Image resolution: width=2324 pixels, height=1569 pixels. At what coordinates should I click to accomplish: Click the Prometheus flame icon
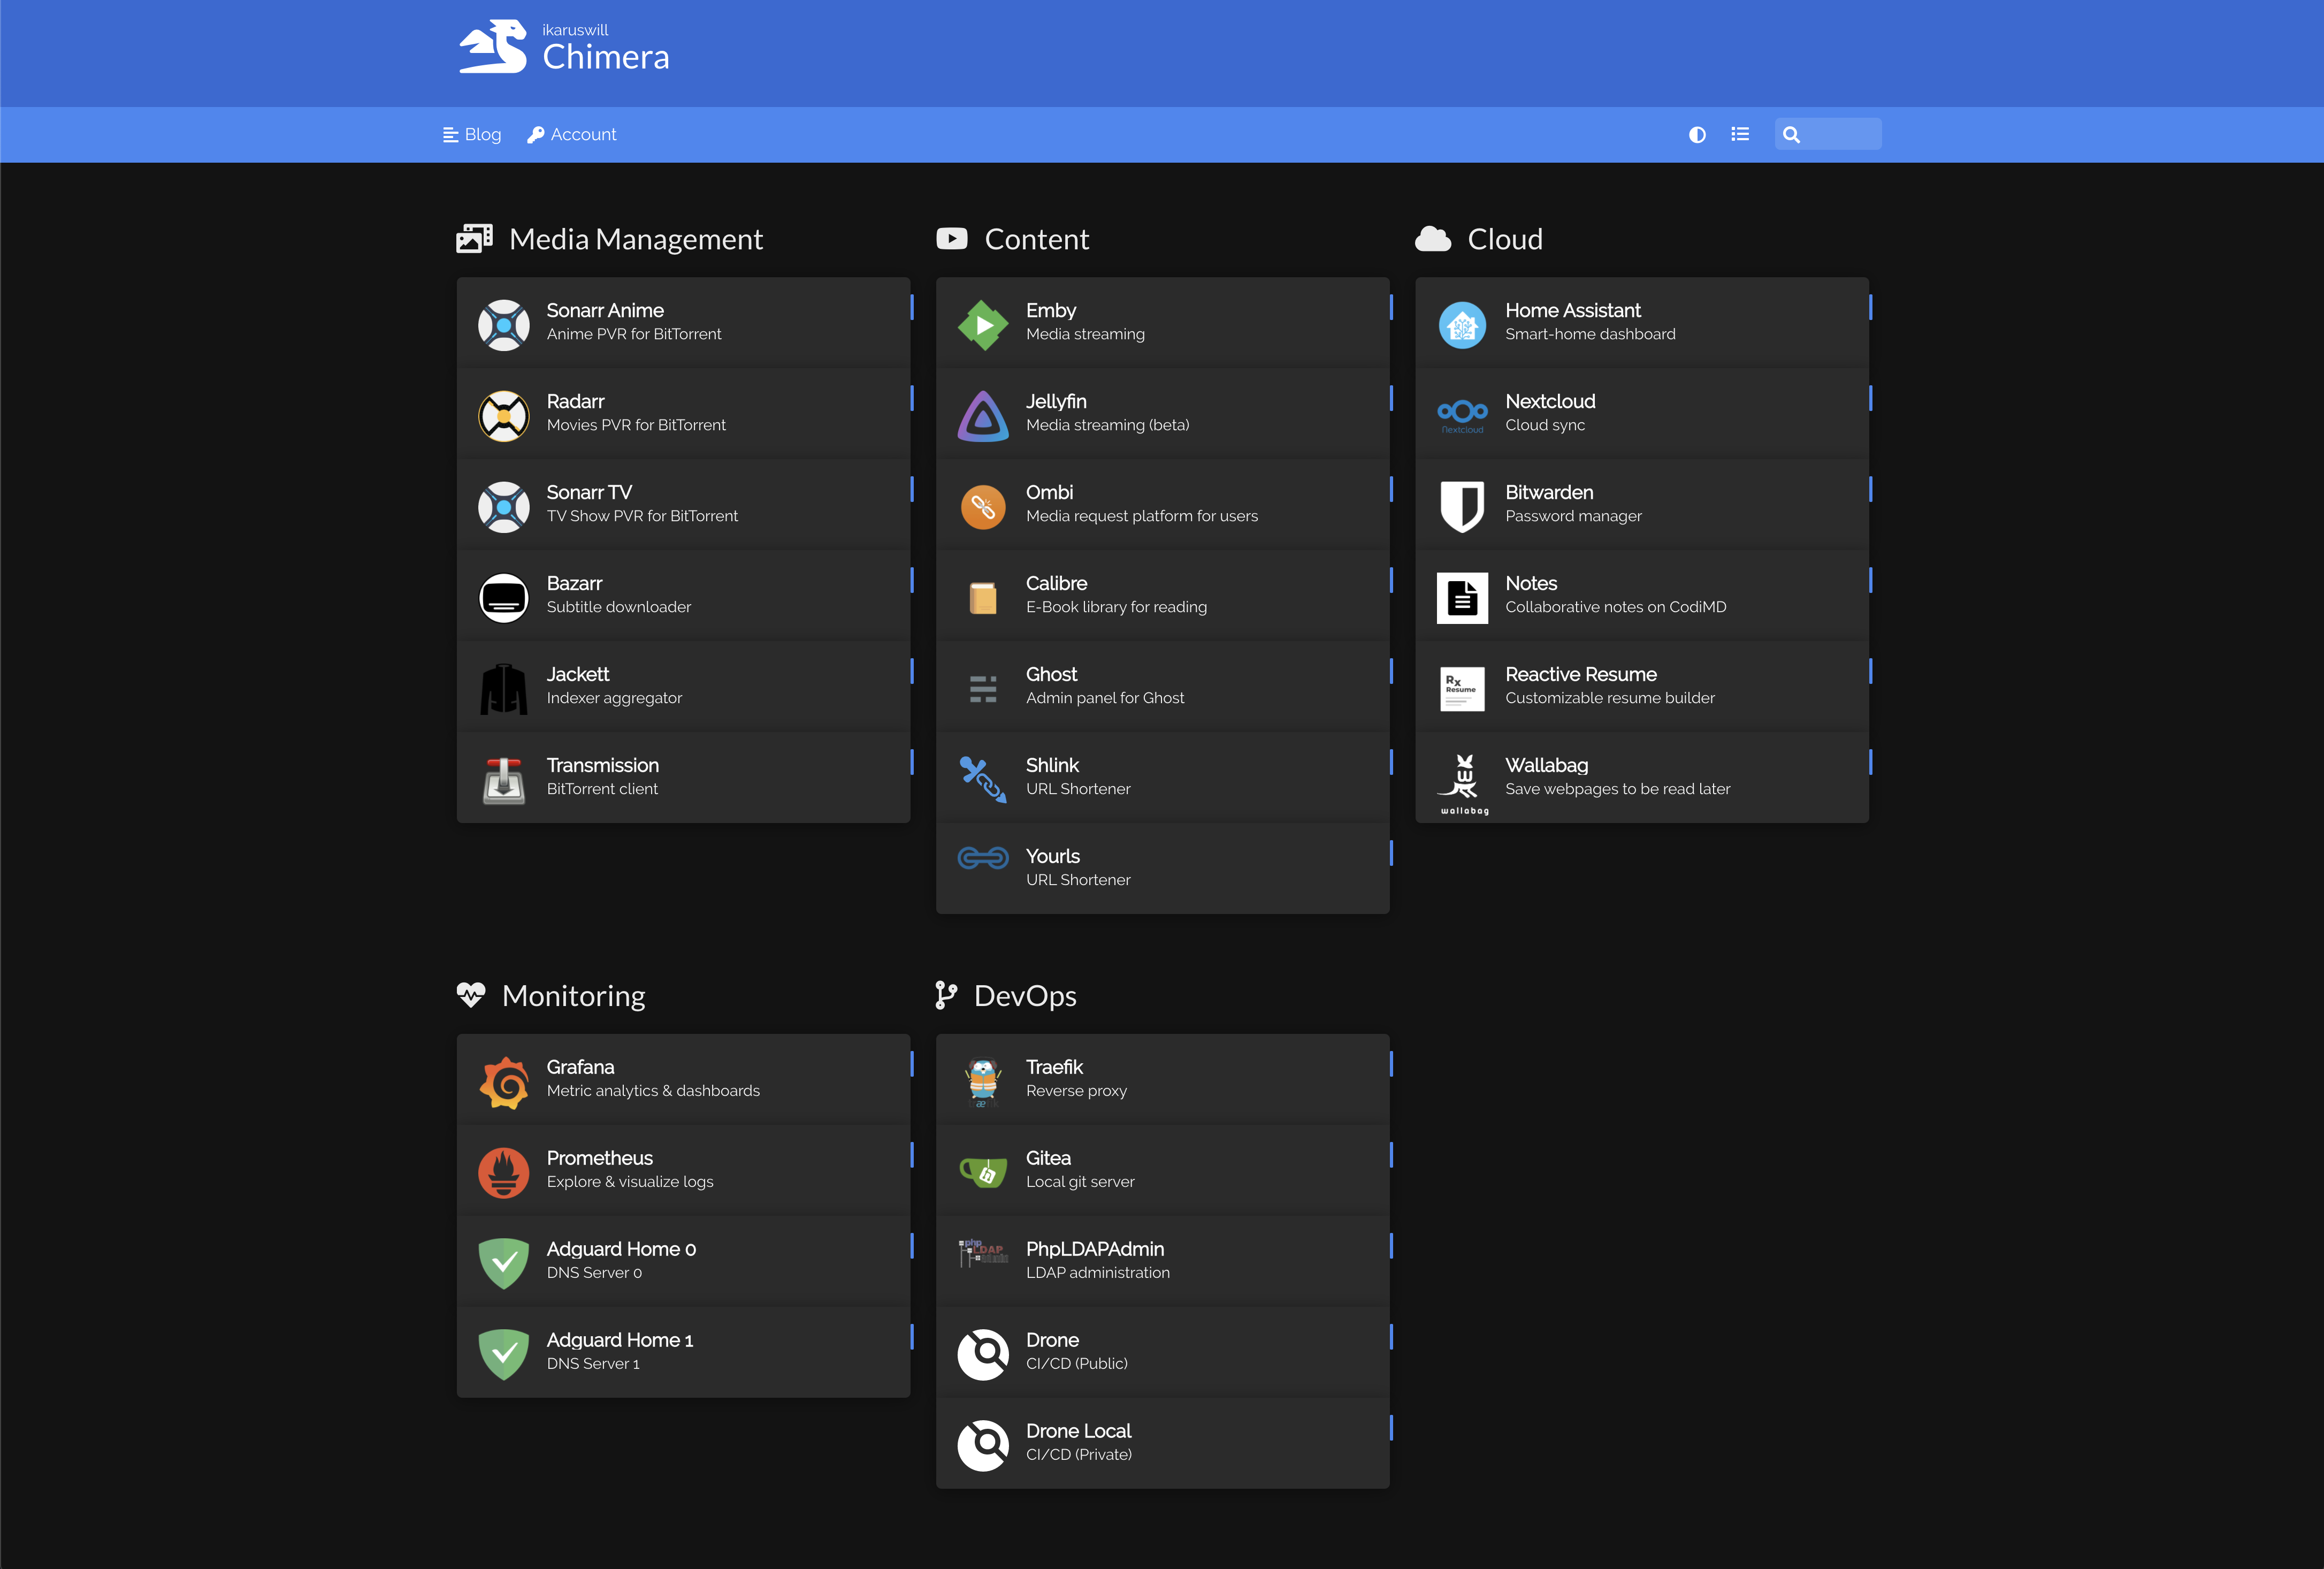tap(504, 1172)
